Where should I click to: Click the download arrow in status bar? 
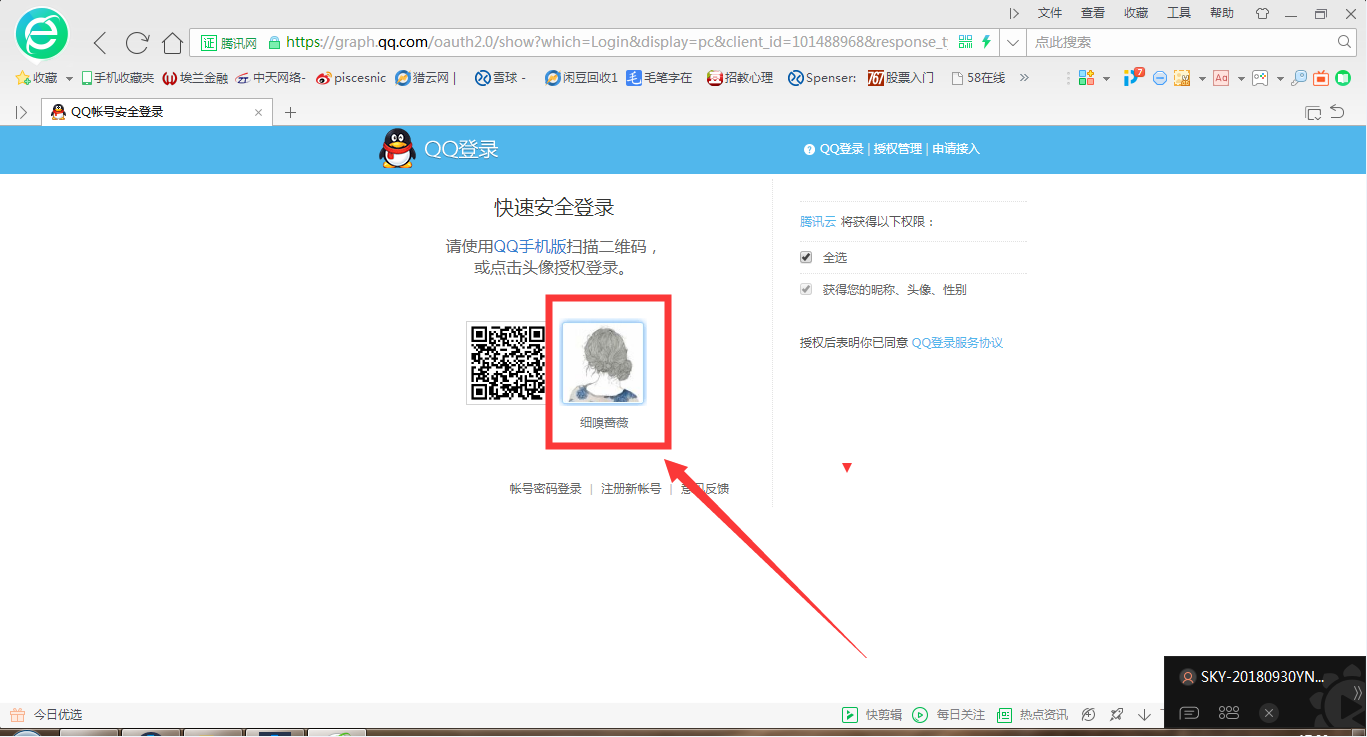pyautogui.click(x=1144, y=714)
